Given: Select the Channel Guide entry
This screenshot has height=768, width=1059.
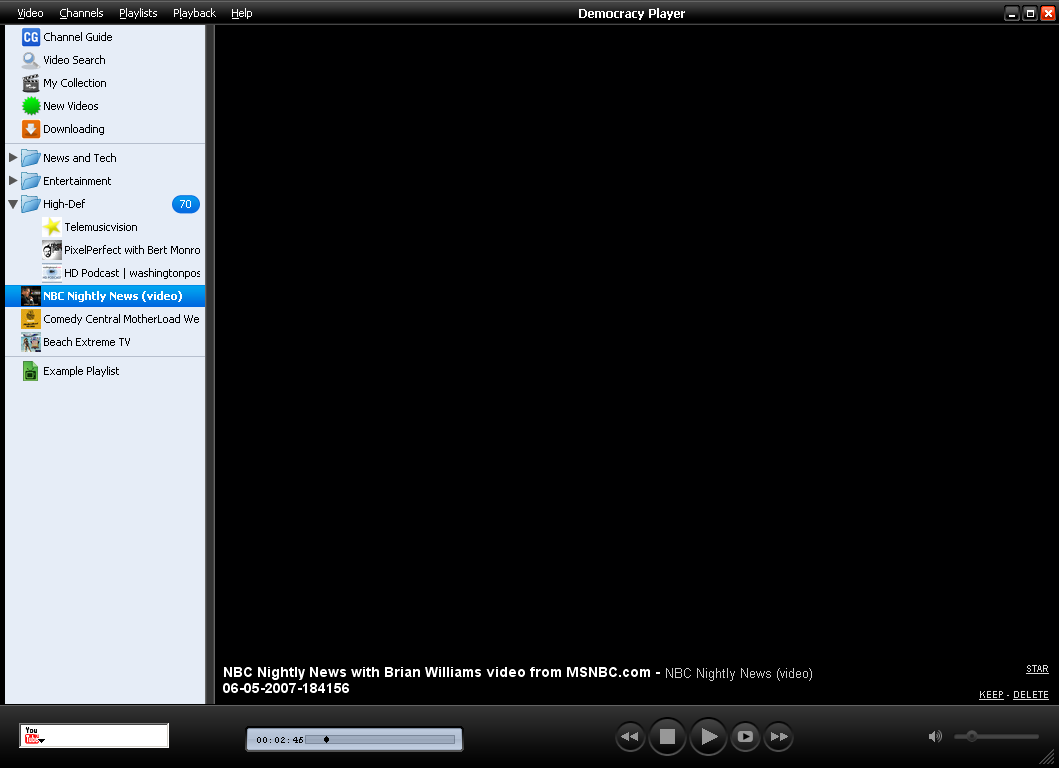Looking at the screenshot, I should click(105, 37).
